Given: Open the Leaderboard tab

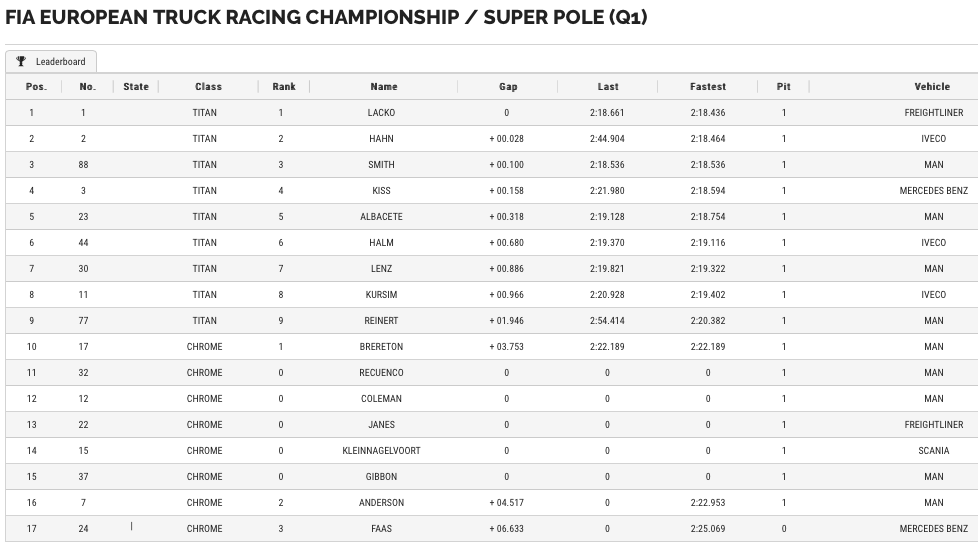Looking at the screenshot, I should (x=51, y=61).
